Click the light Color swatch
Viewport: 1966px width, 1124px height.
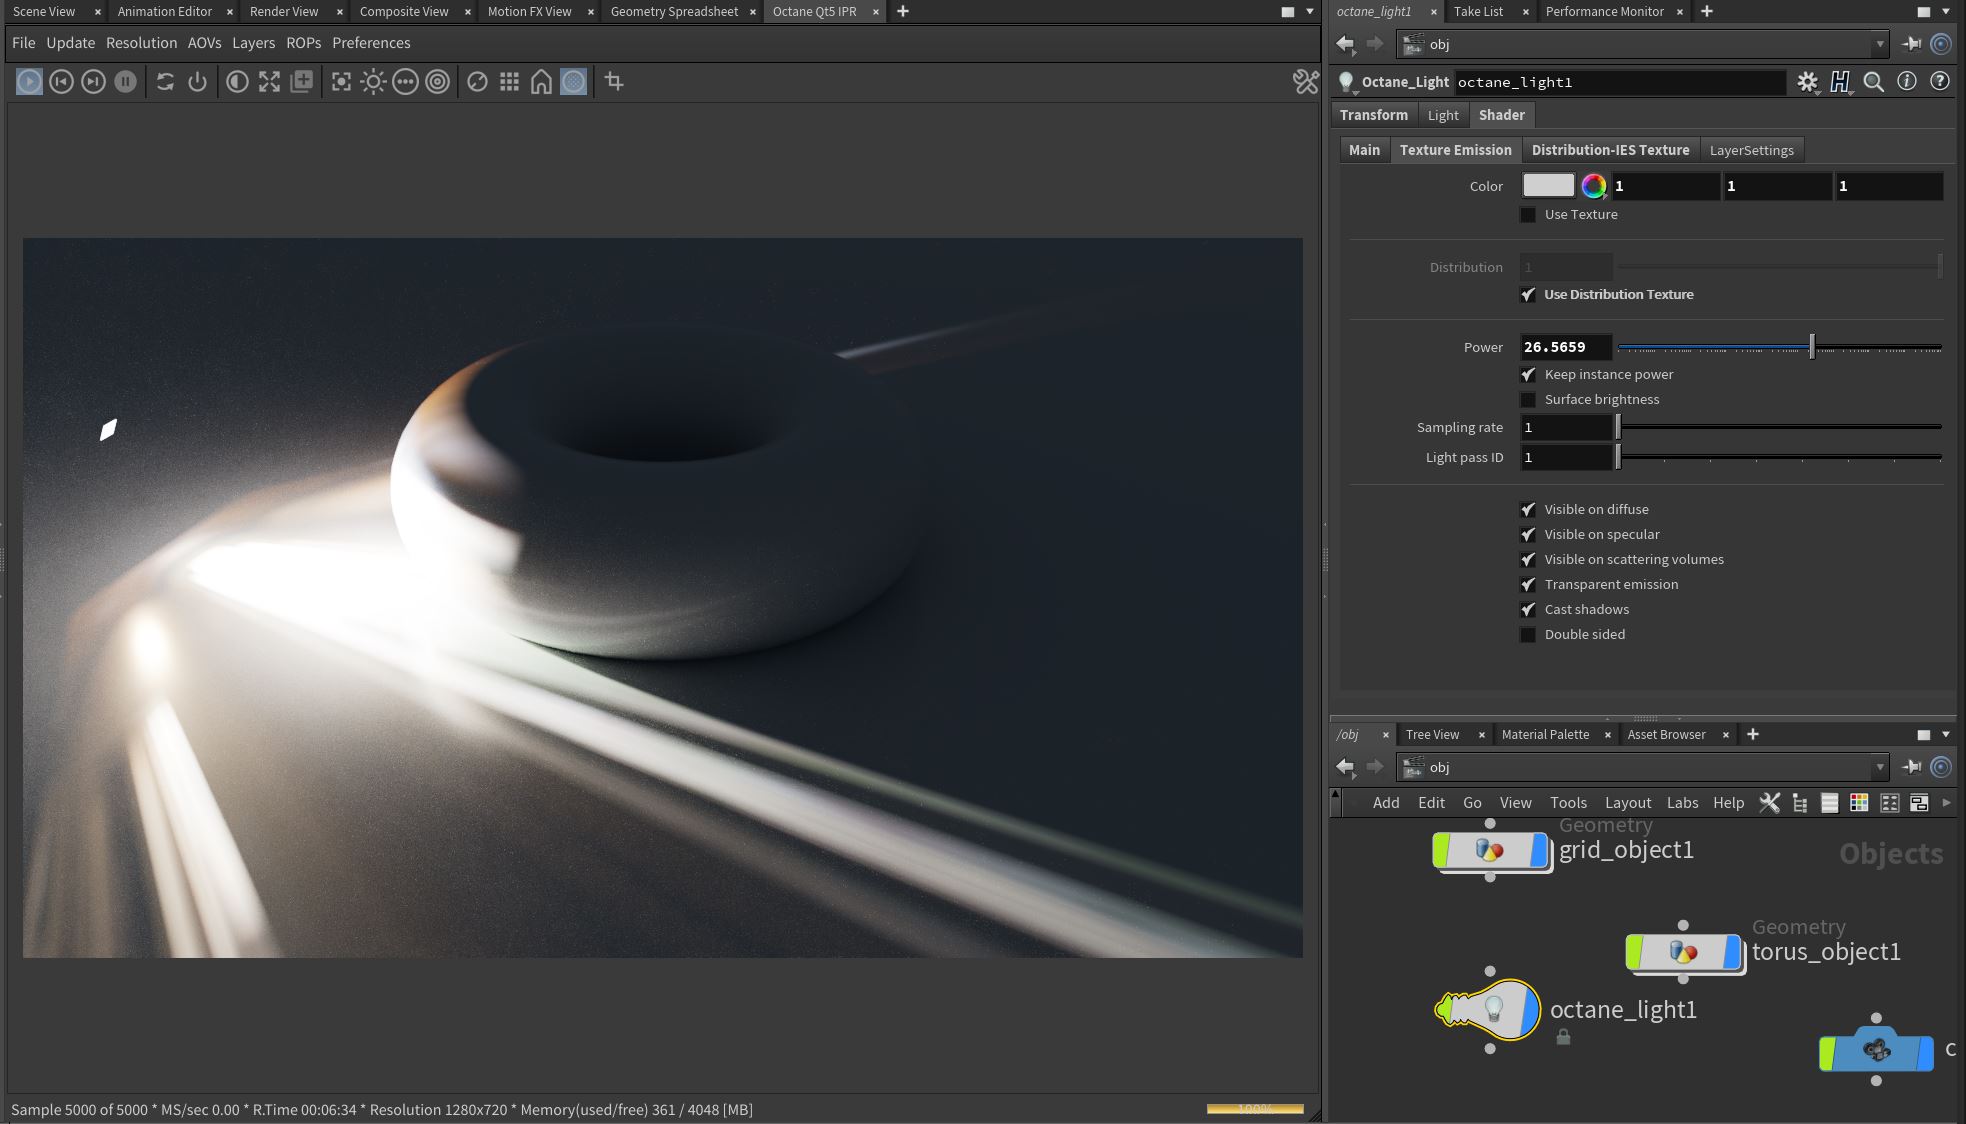tap(1548, 186)
